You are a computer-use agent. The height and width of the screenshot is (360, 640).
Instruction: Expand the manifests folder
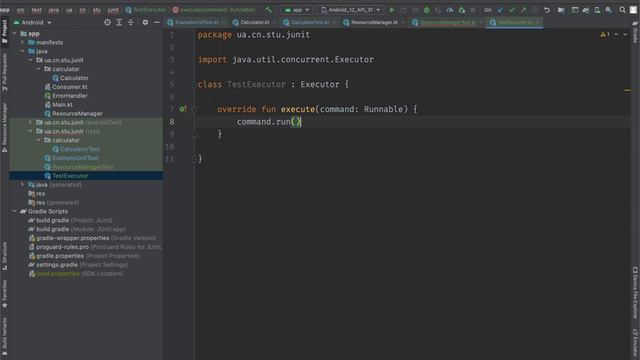22,42
